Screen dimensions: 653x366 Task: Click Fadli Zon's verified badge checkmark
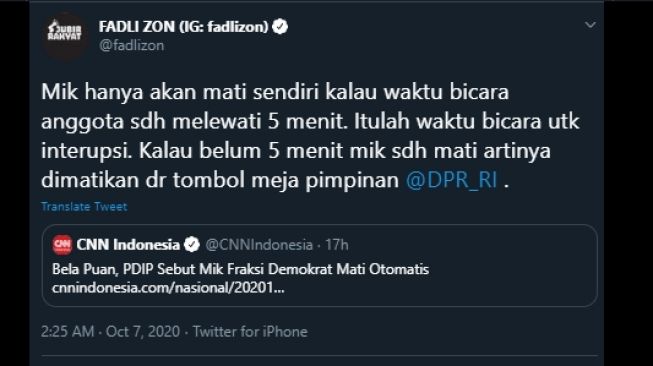tap(280, 27)
